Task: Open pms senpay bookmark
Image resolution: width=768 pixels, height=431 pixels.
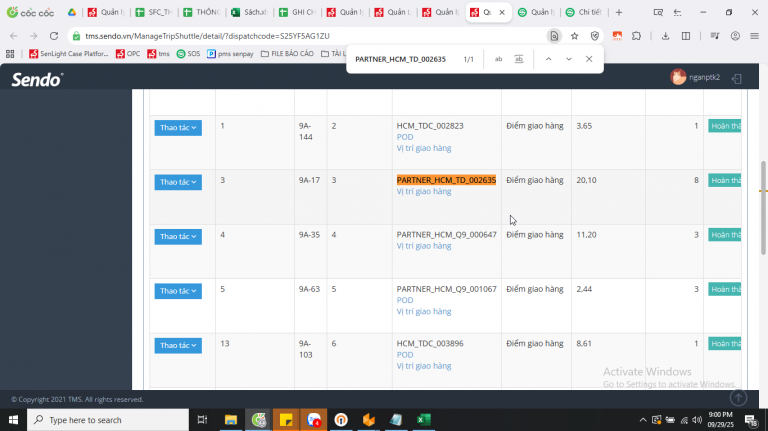Action: pyautogui.click(x=230, y=54)
